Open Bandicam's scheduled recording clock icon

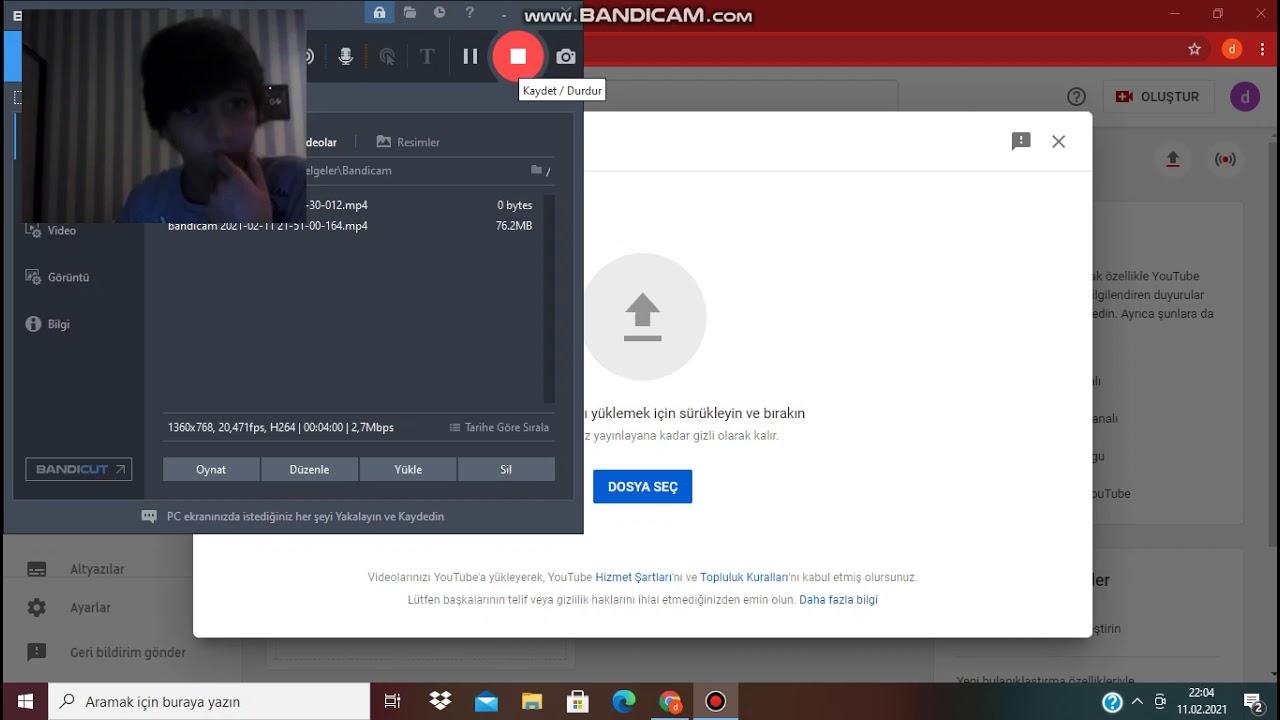(440, 12)
